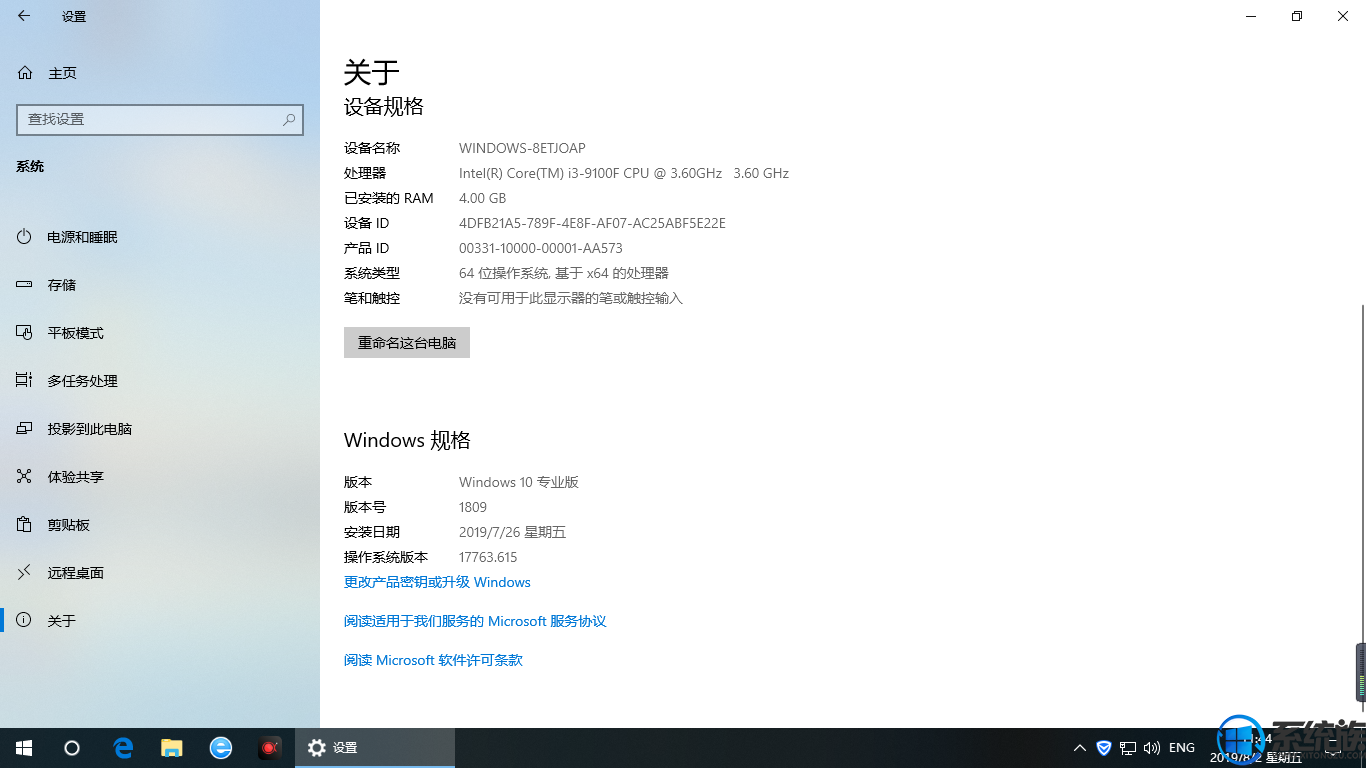The height and width of the screenshot is (768, 1366).
Task: Open 更改产品密钥或升级 Windows link
Action: [x=437, y=582]
